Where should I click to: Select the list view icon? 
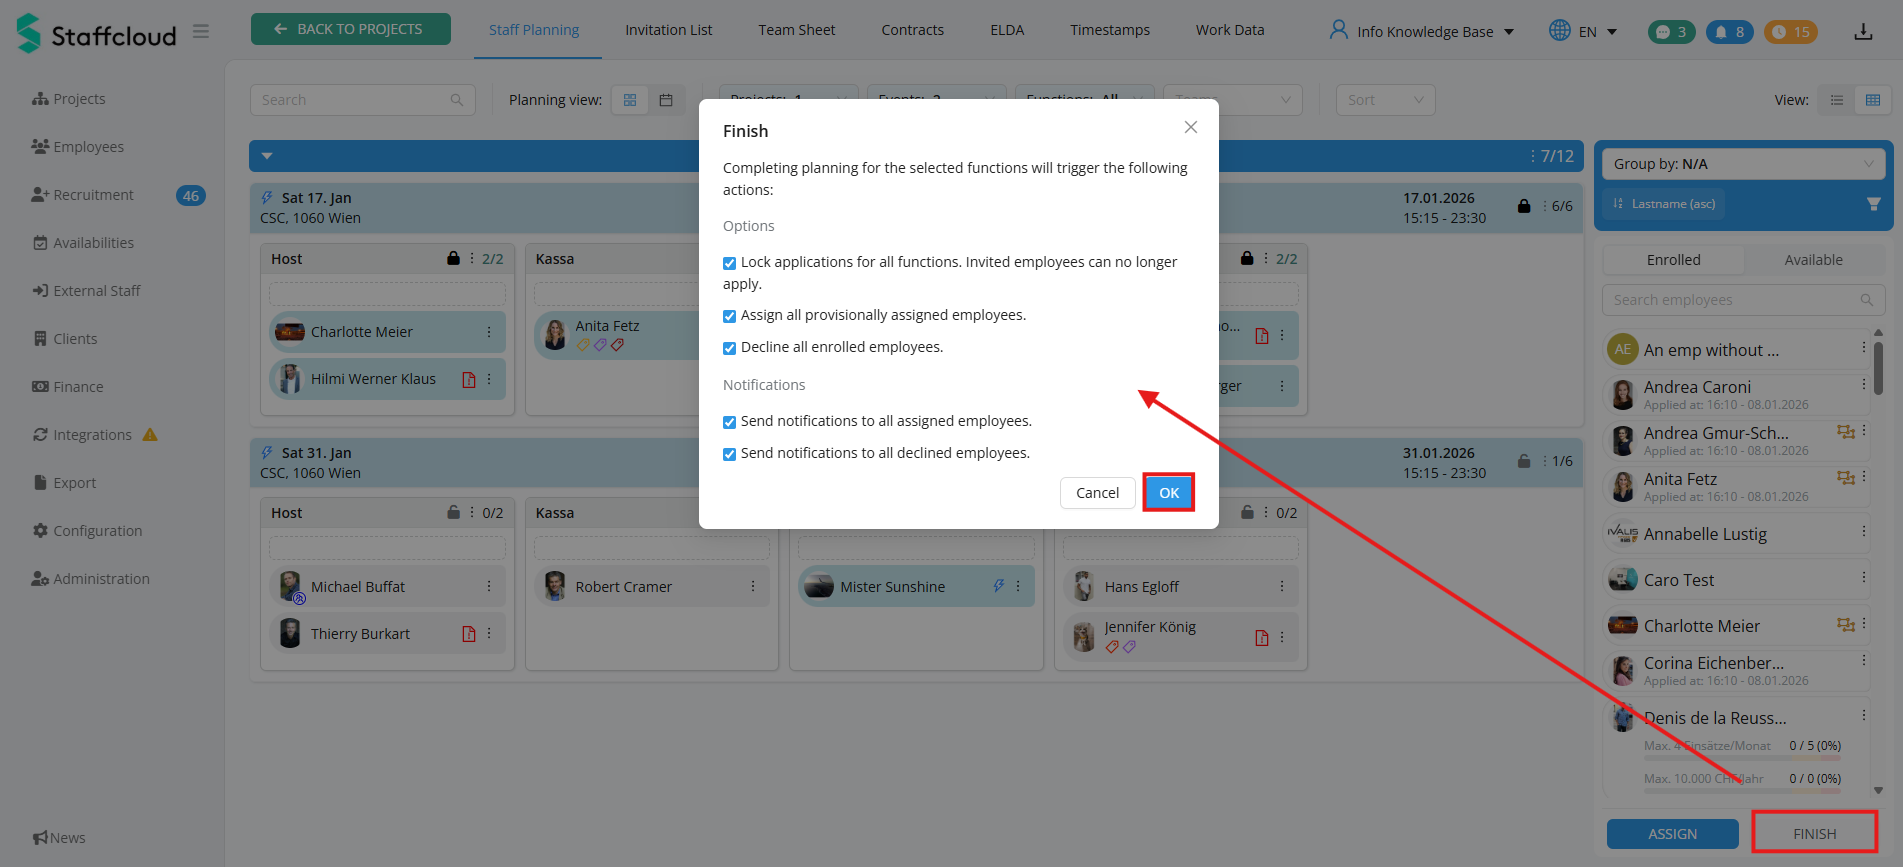coord(1837,100)
